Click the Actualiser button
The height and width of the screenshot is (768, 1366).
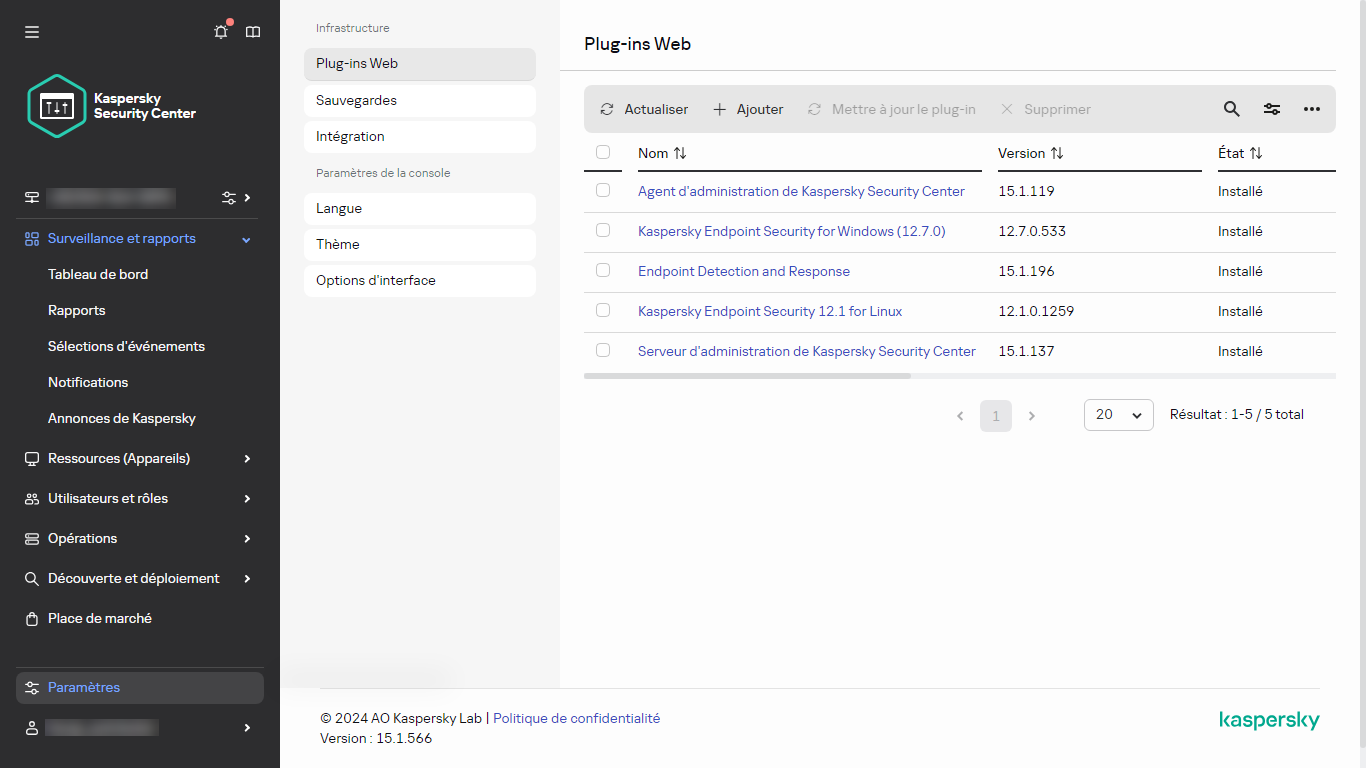click(x=644, y=109)
